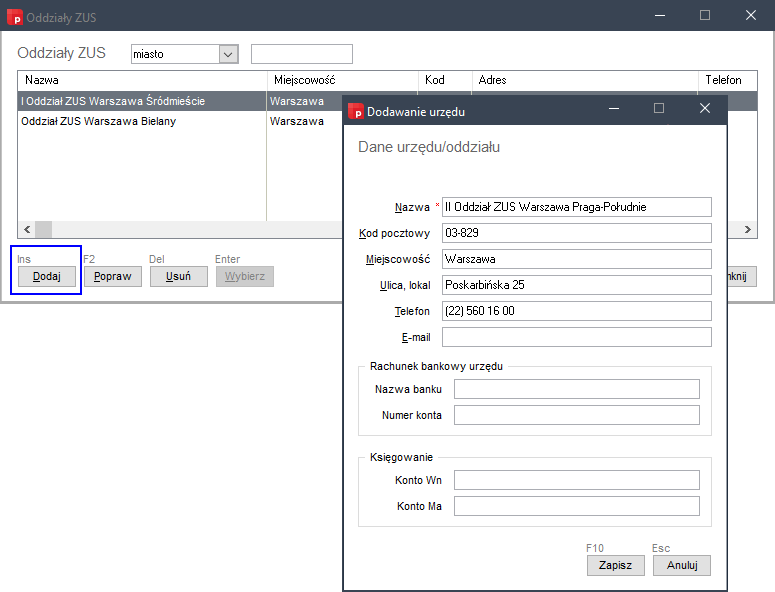Viewport: 775px width, 592px height.
Task: Click the app icon in Oddziały ZUS title bar
Action: pyautogui.click(x=15, y=17)
